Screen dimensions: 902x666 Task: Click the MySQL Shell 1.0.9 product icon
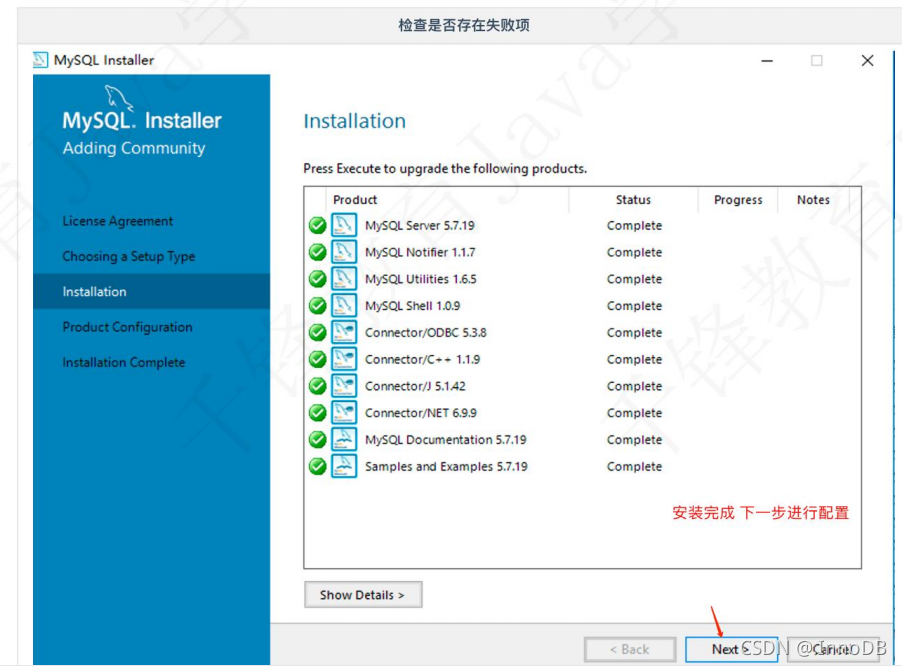[344, 305]
